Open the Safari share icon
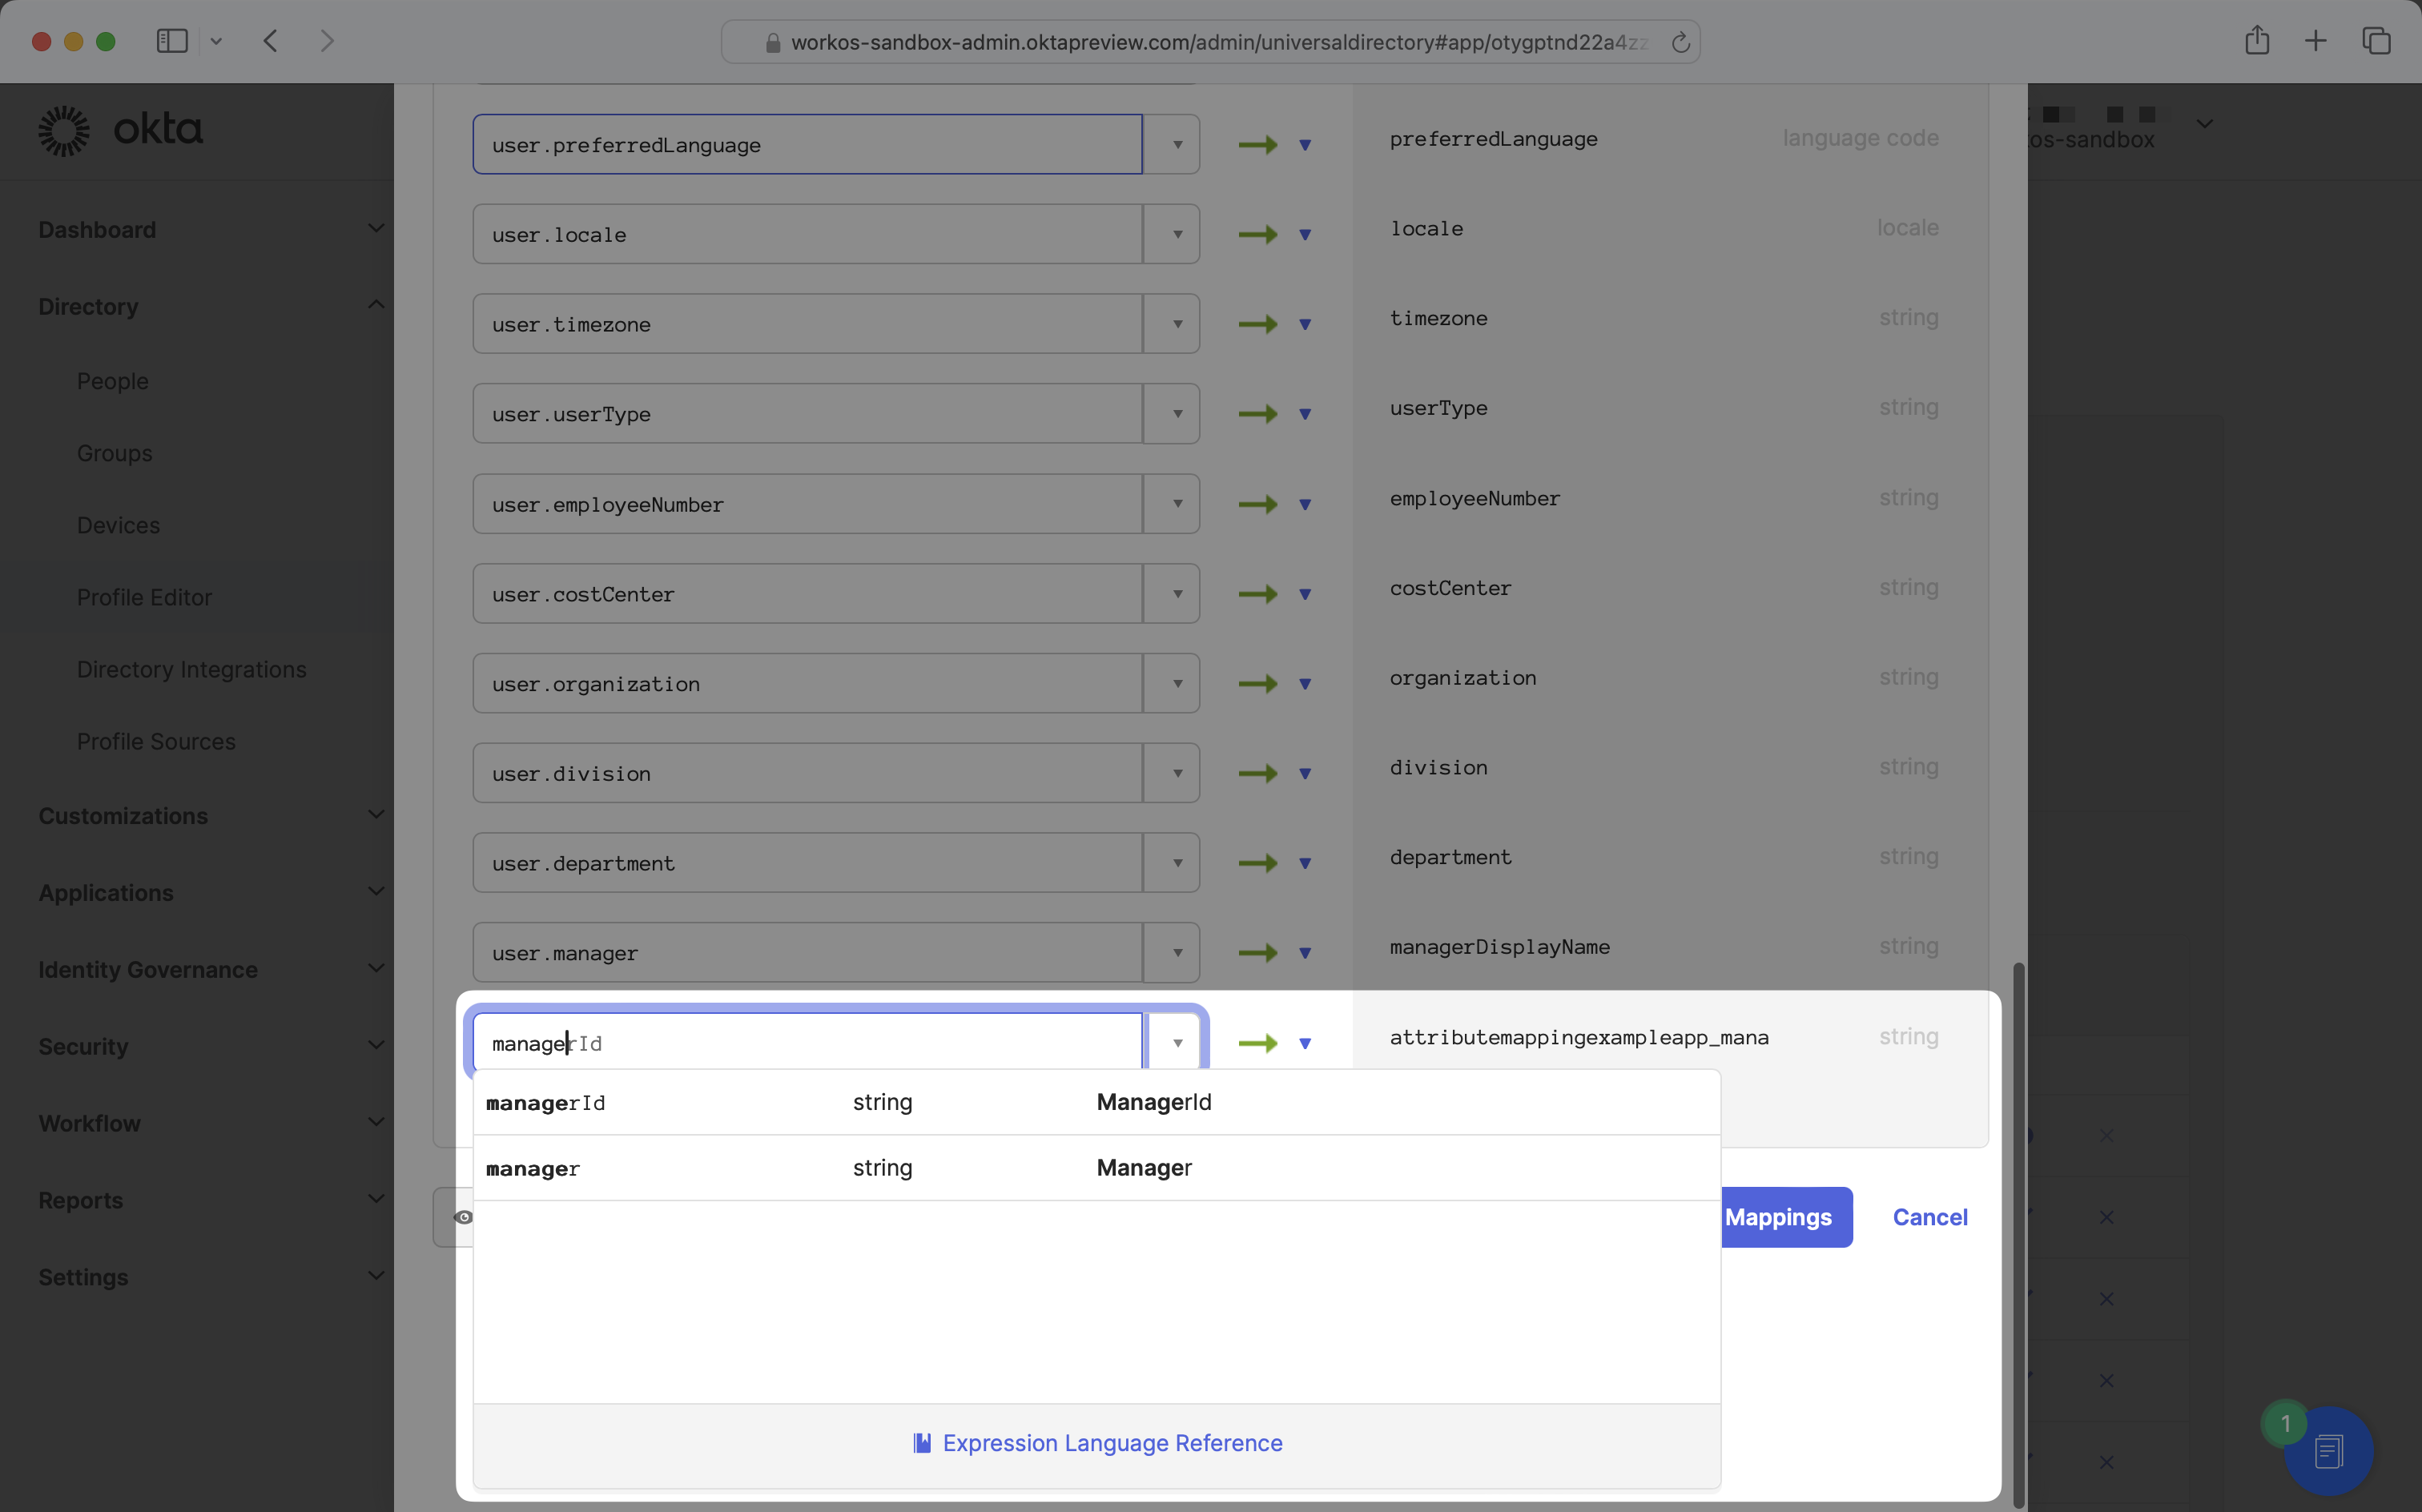This screenshot has height=1512, width=2422. click(x=2256, y=41)
